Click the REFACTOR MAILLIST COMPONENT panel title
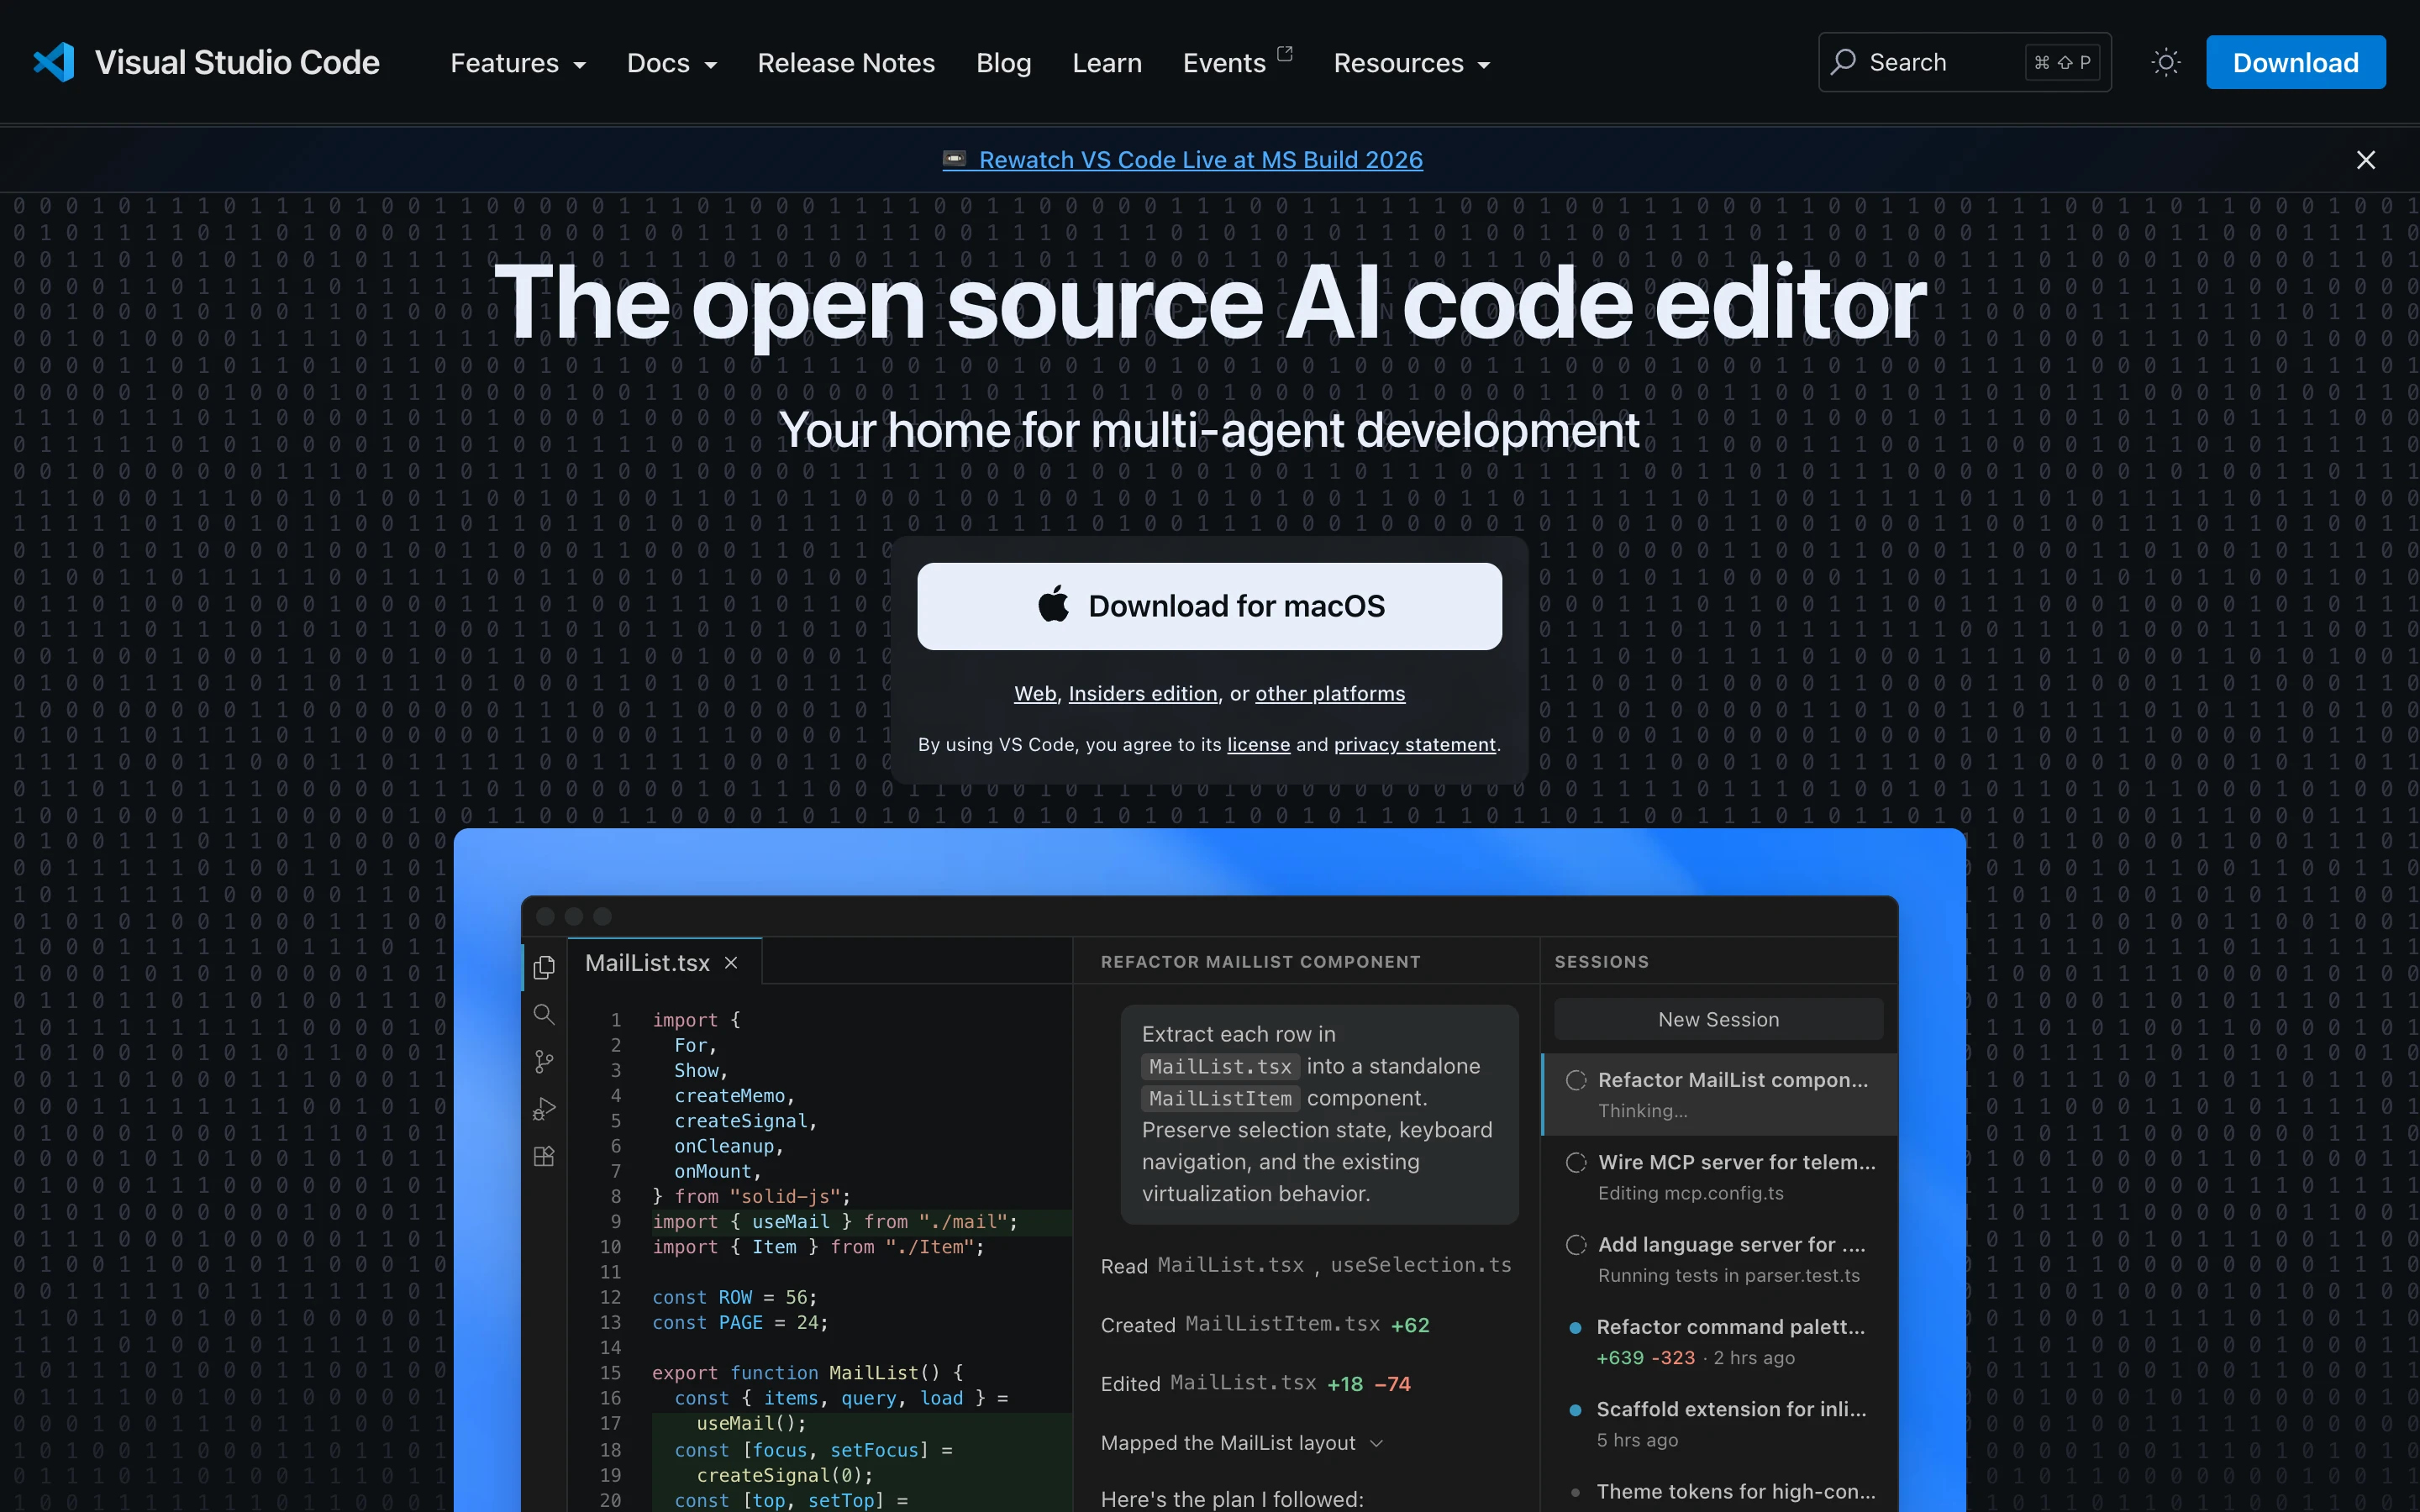Viewport: 2420px width, 1512px height. click(x=1260, y=962)
